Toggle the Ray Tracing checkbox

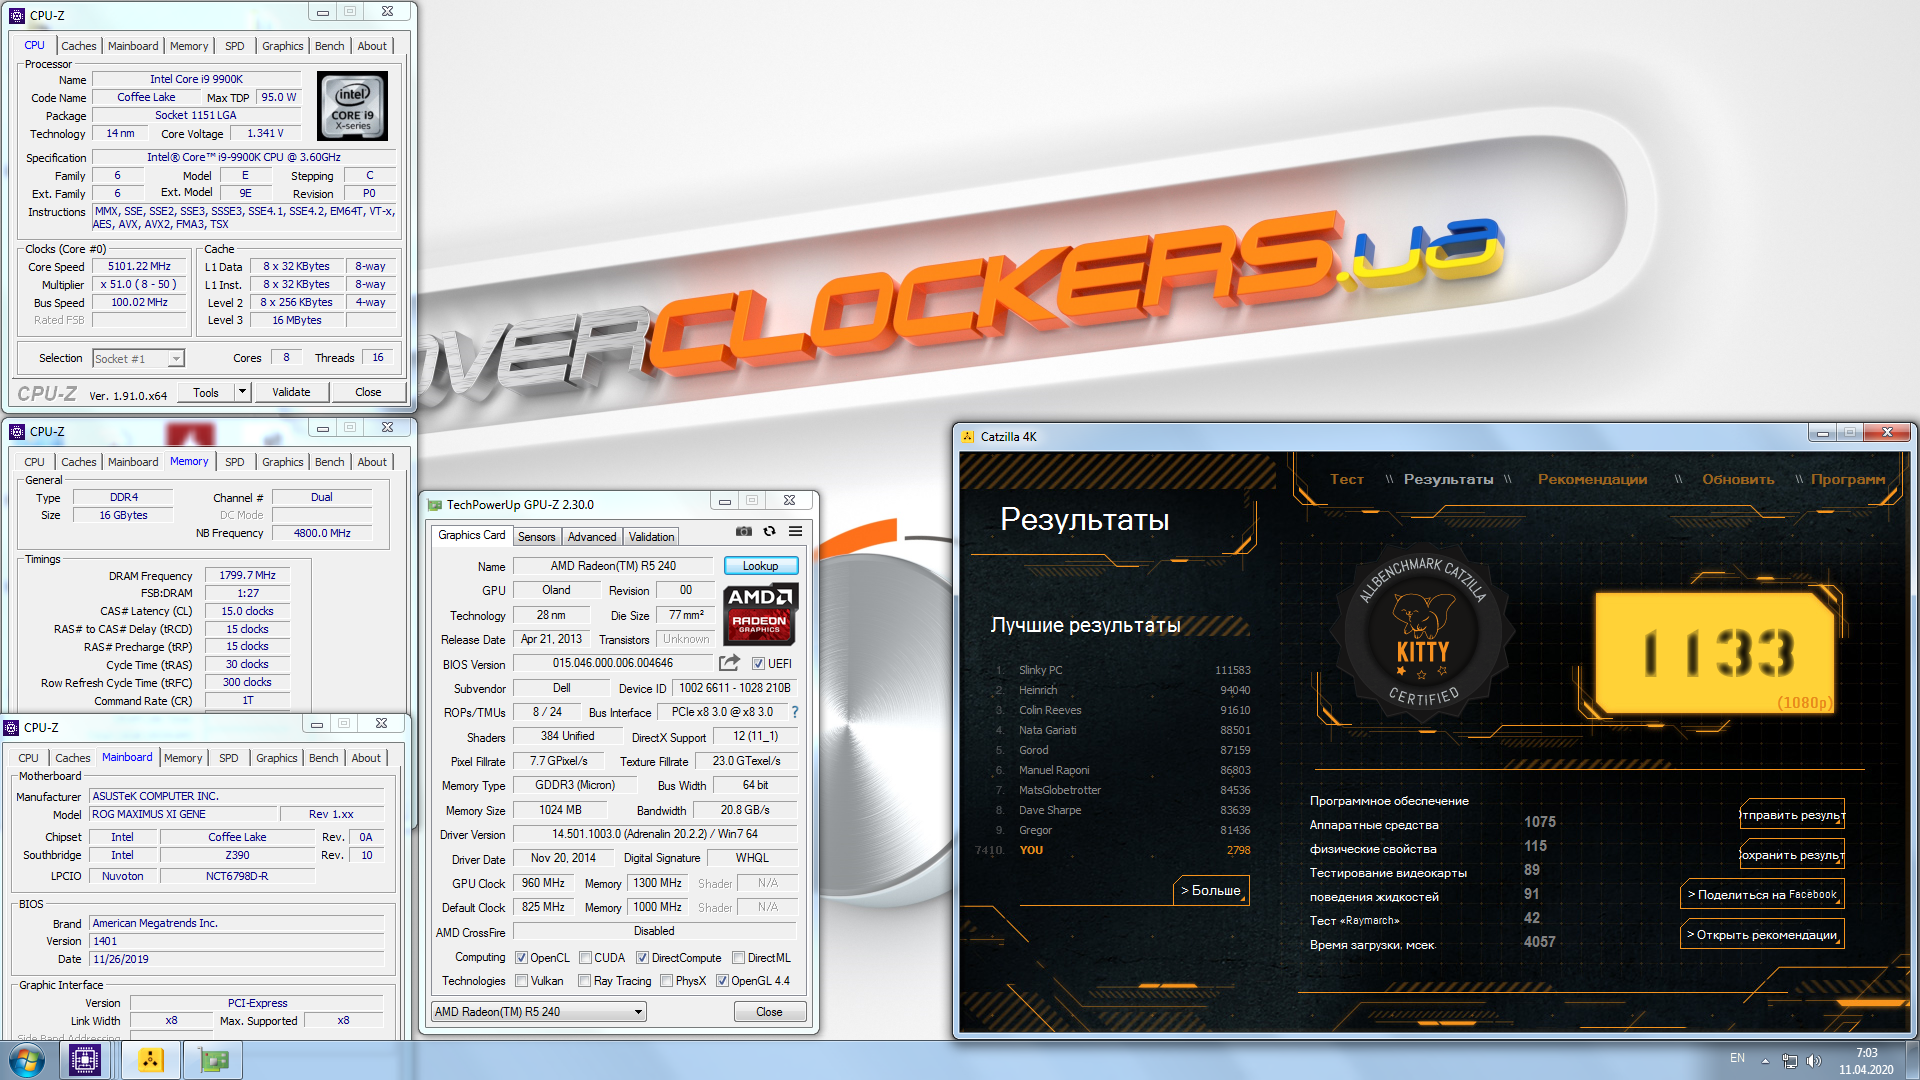pyautogui.click(x=585, y=981)
